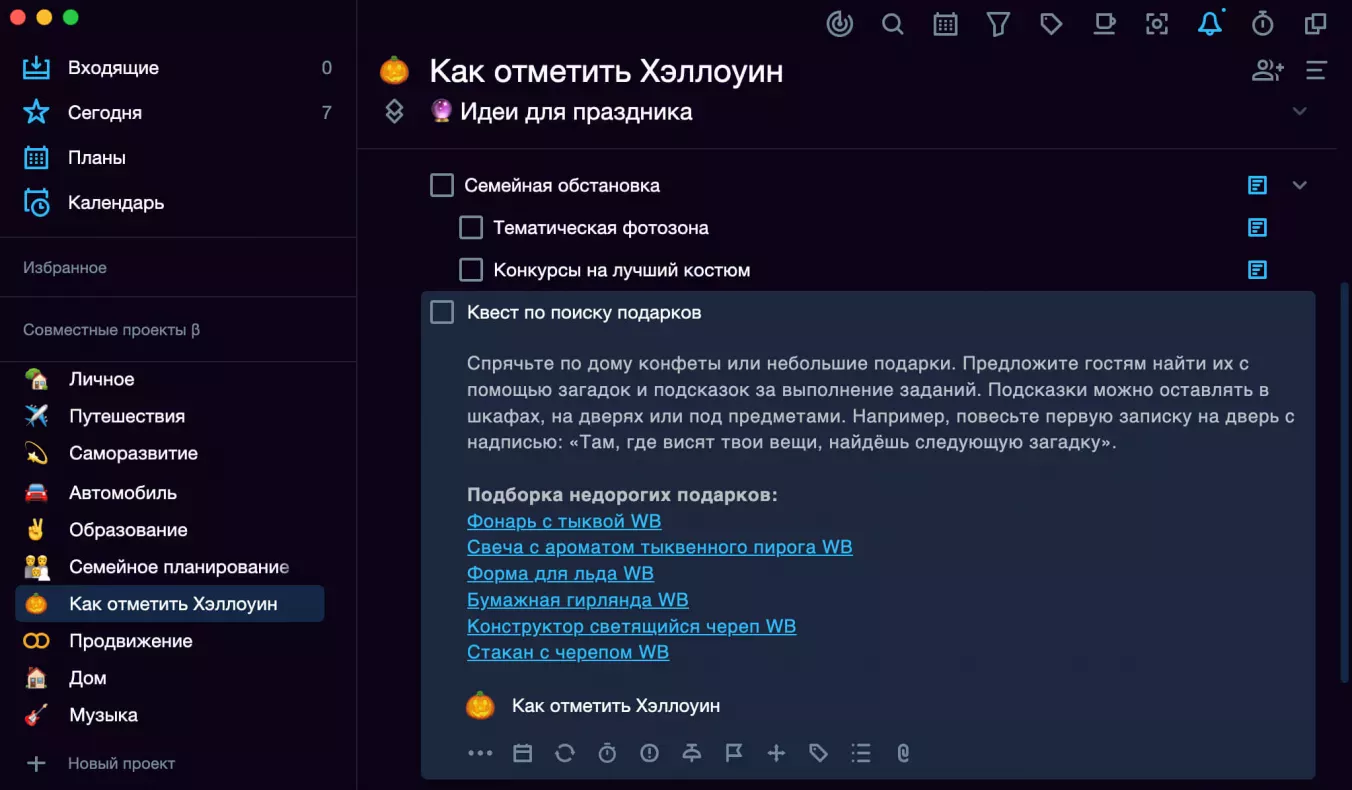1352x790 pixels.
Task: Click Совместные проекты β header
Action: click(111, 330)
